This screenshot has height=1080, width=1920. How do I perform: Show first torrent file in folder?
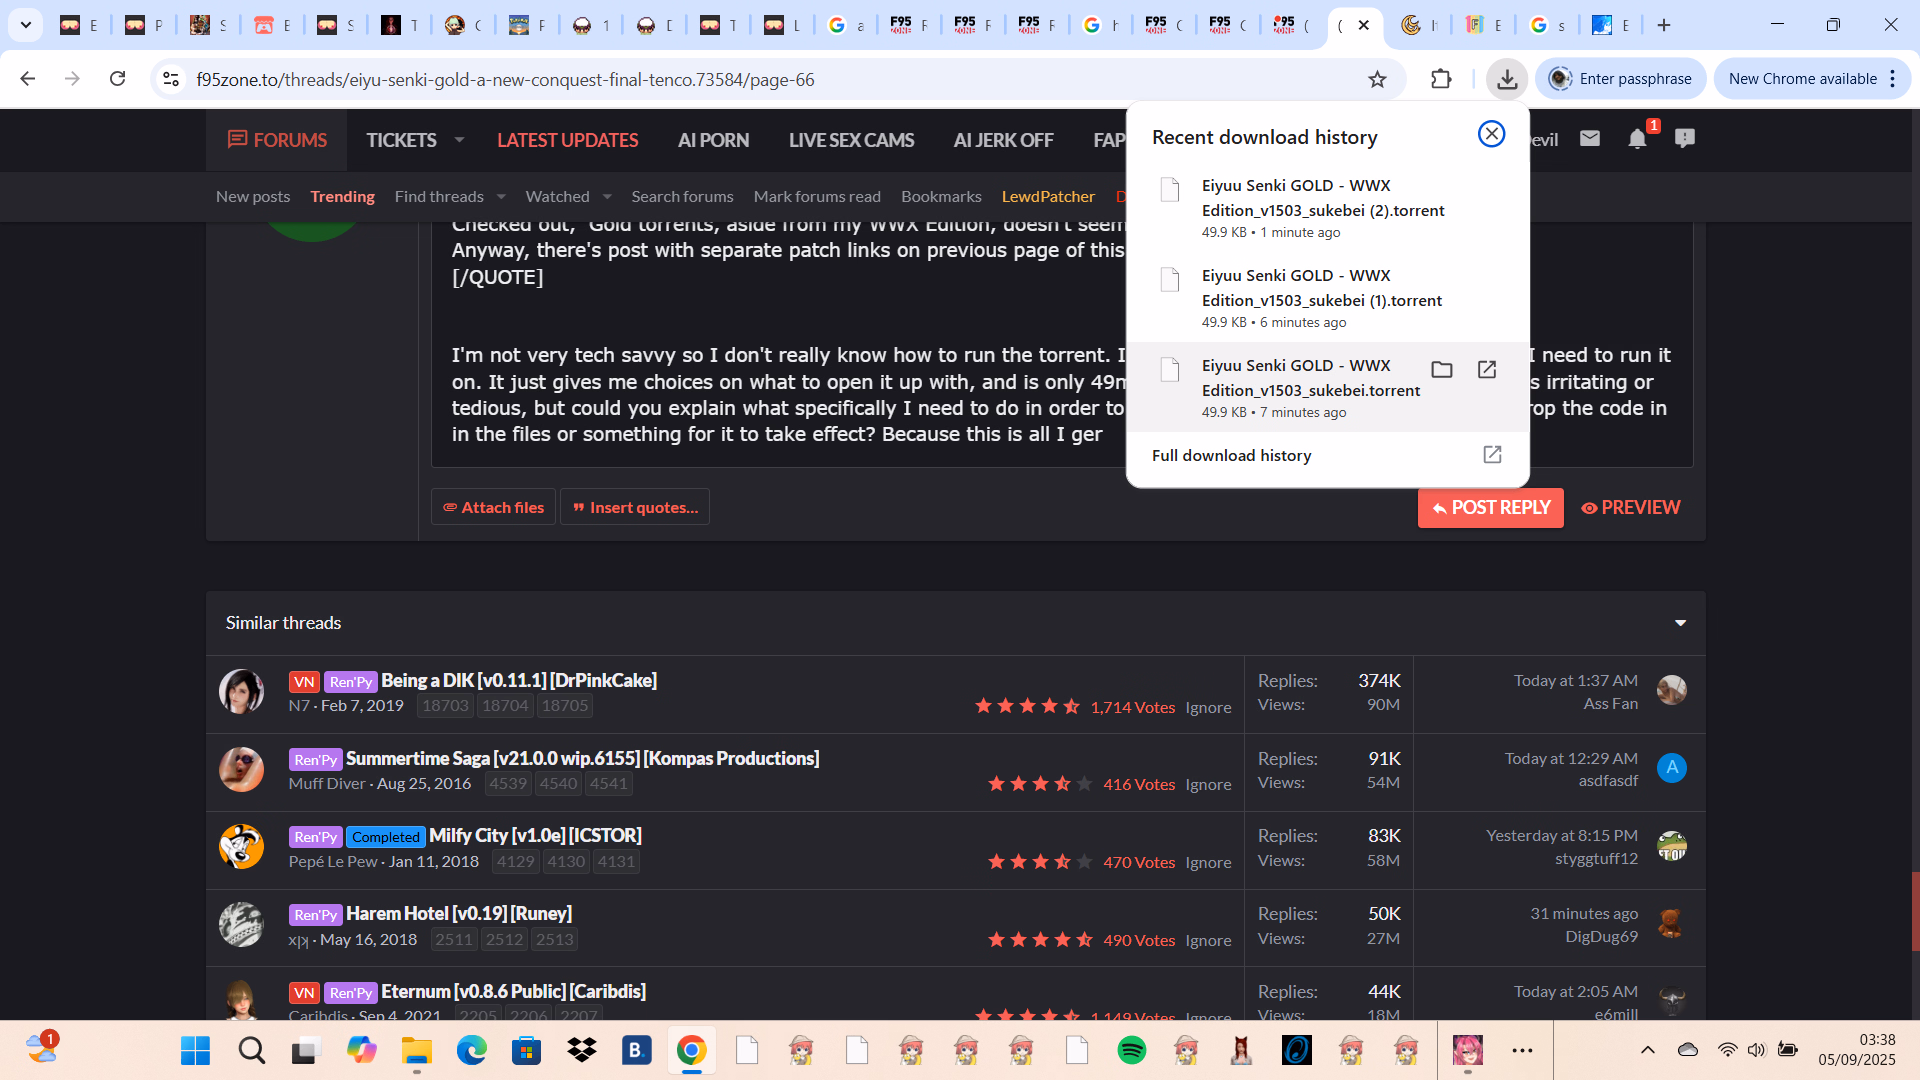(1441, 370)
